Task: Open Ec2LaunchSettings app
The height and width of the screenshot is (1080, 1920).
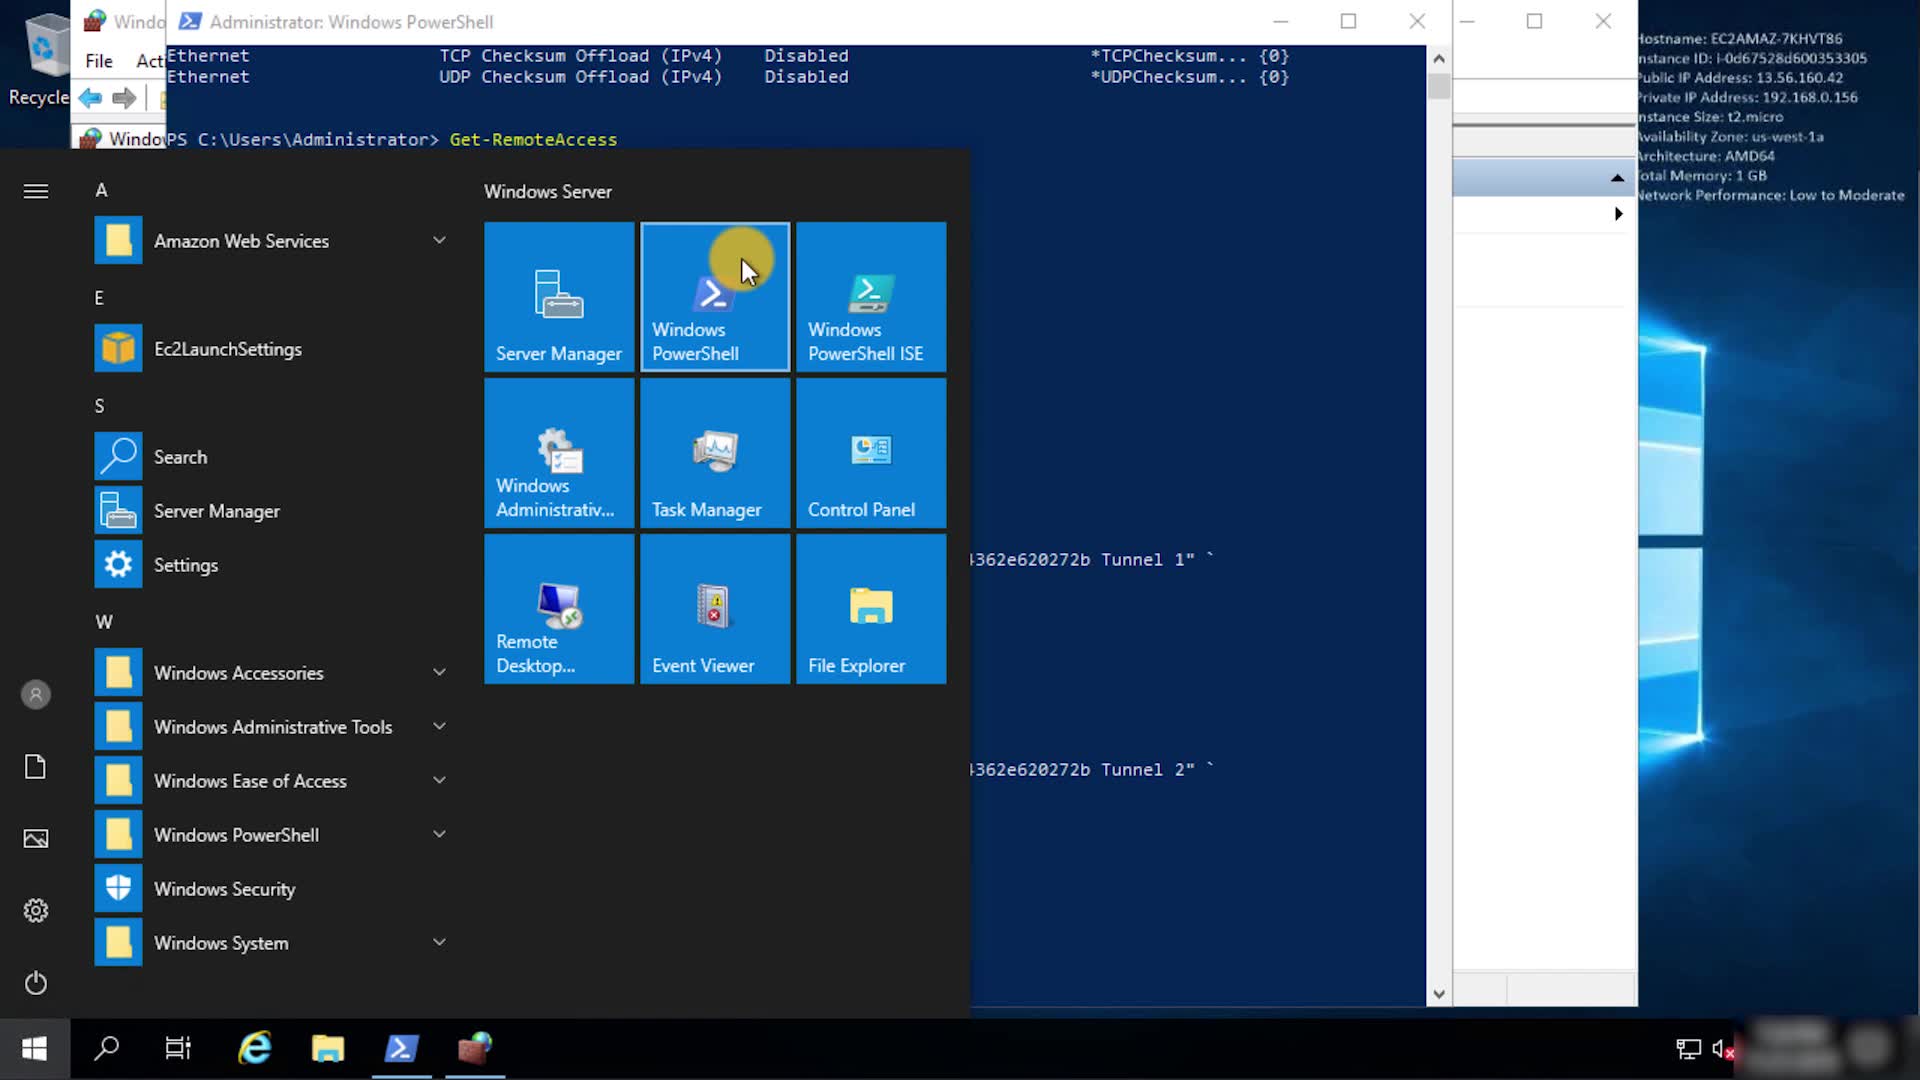Action: 227,349
